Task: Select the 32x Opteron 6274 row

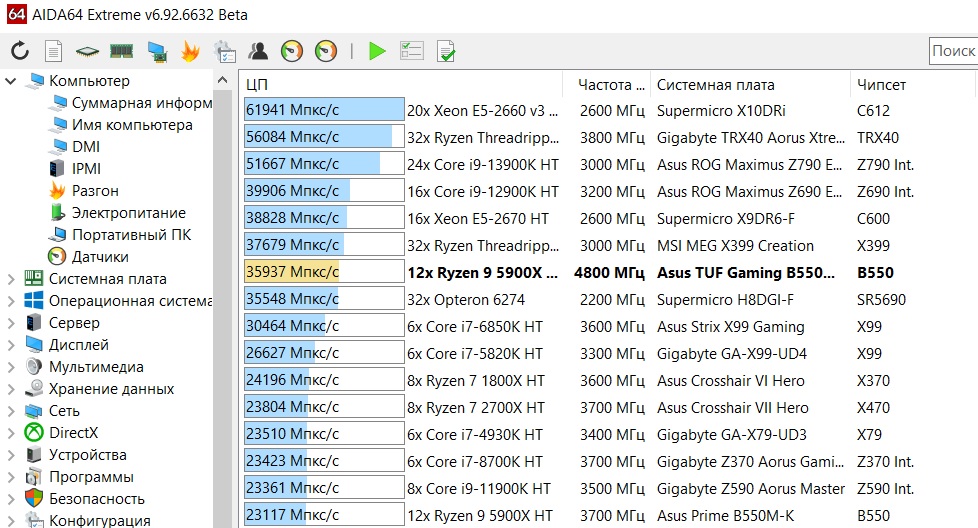Action: click(x=466, y=300)
